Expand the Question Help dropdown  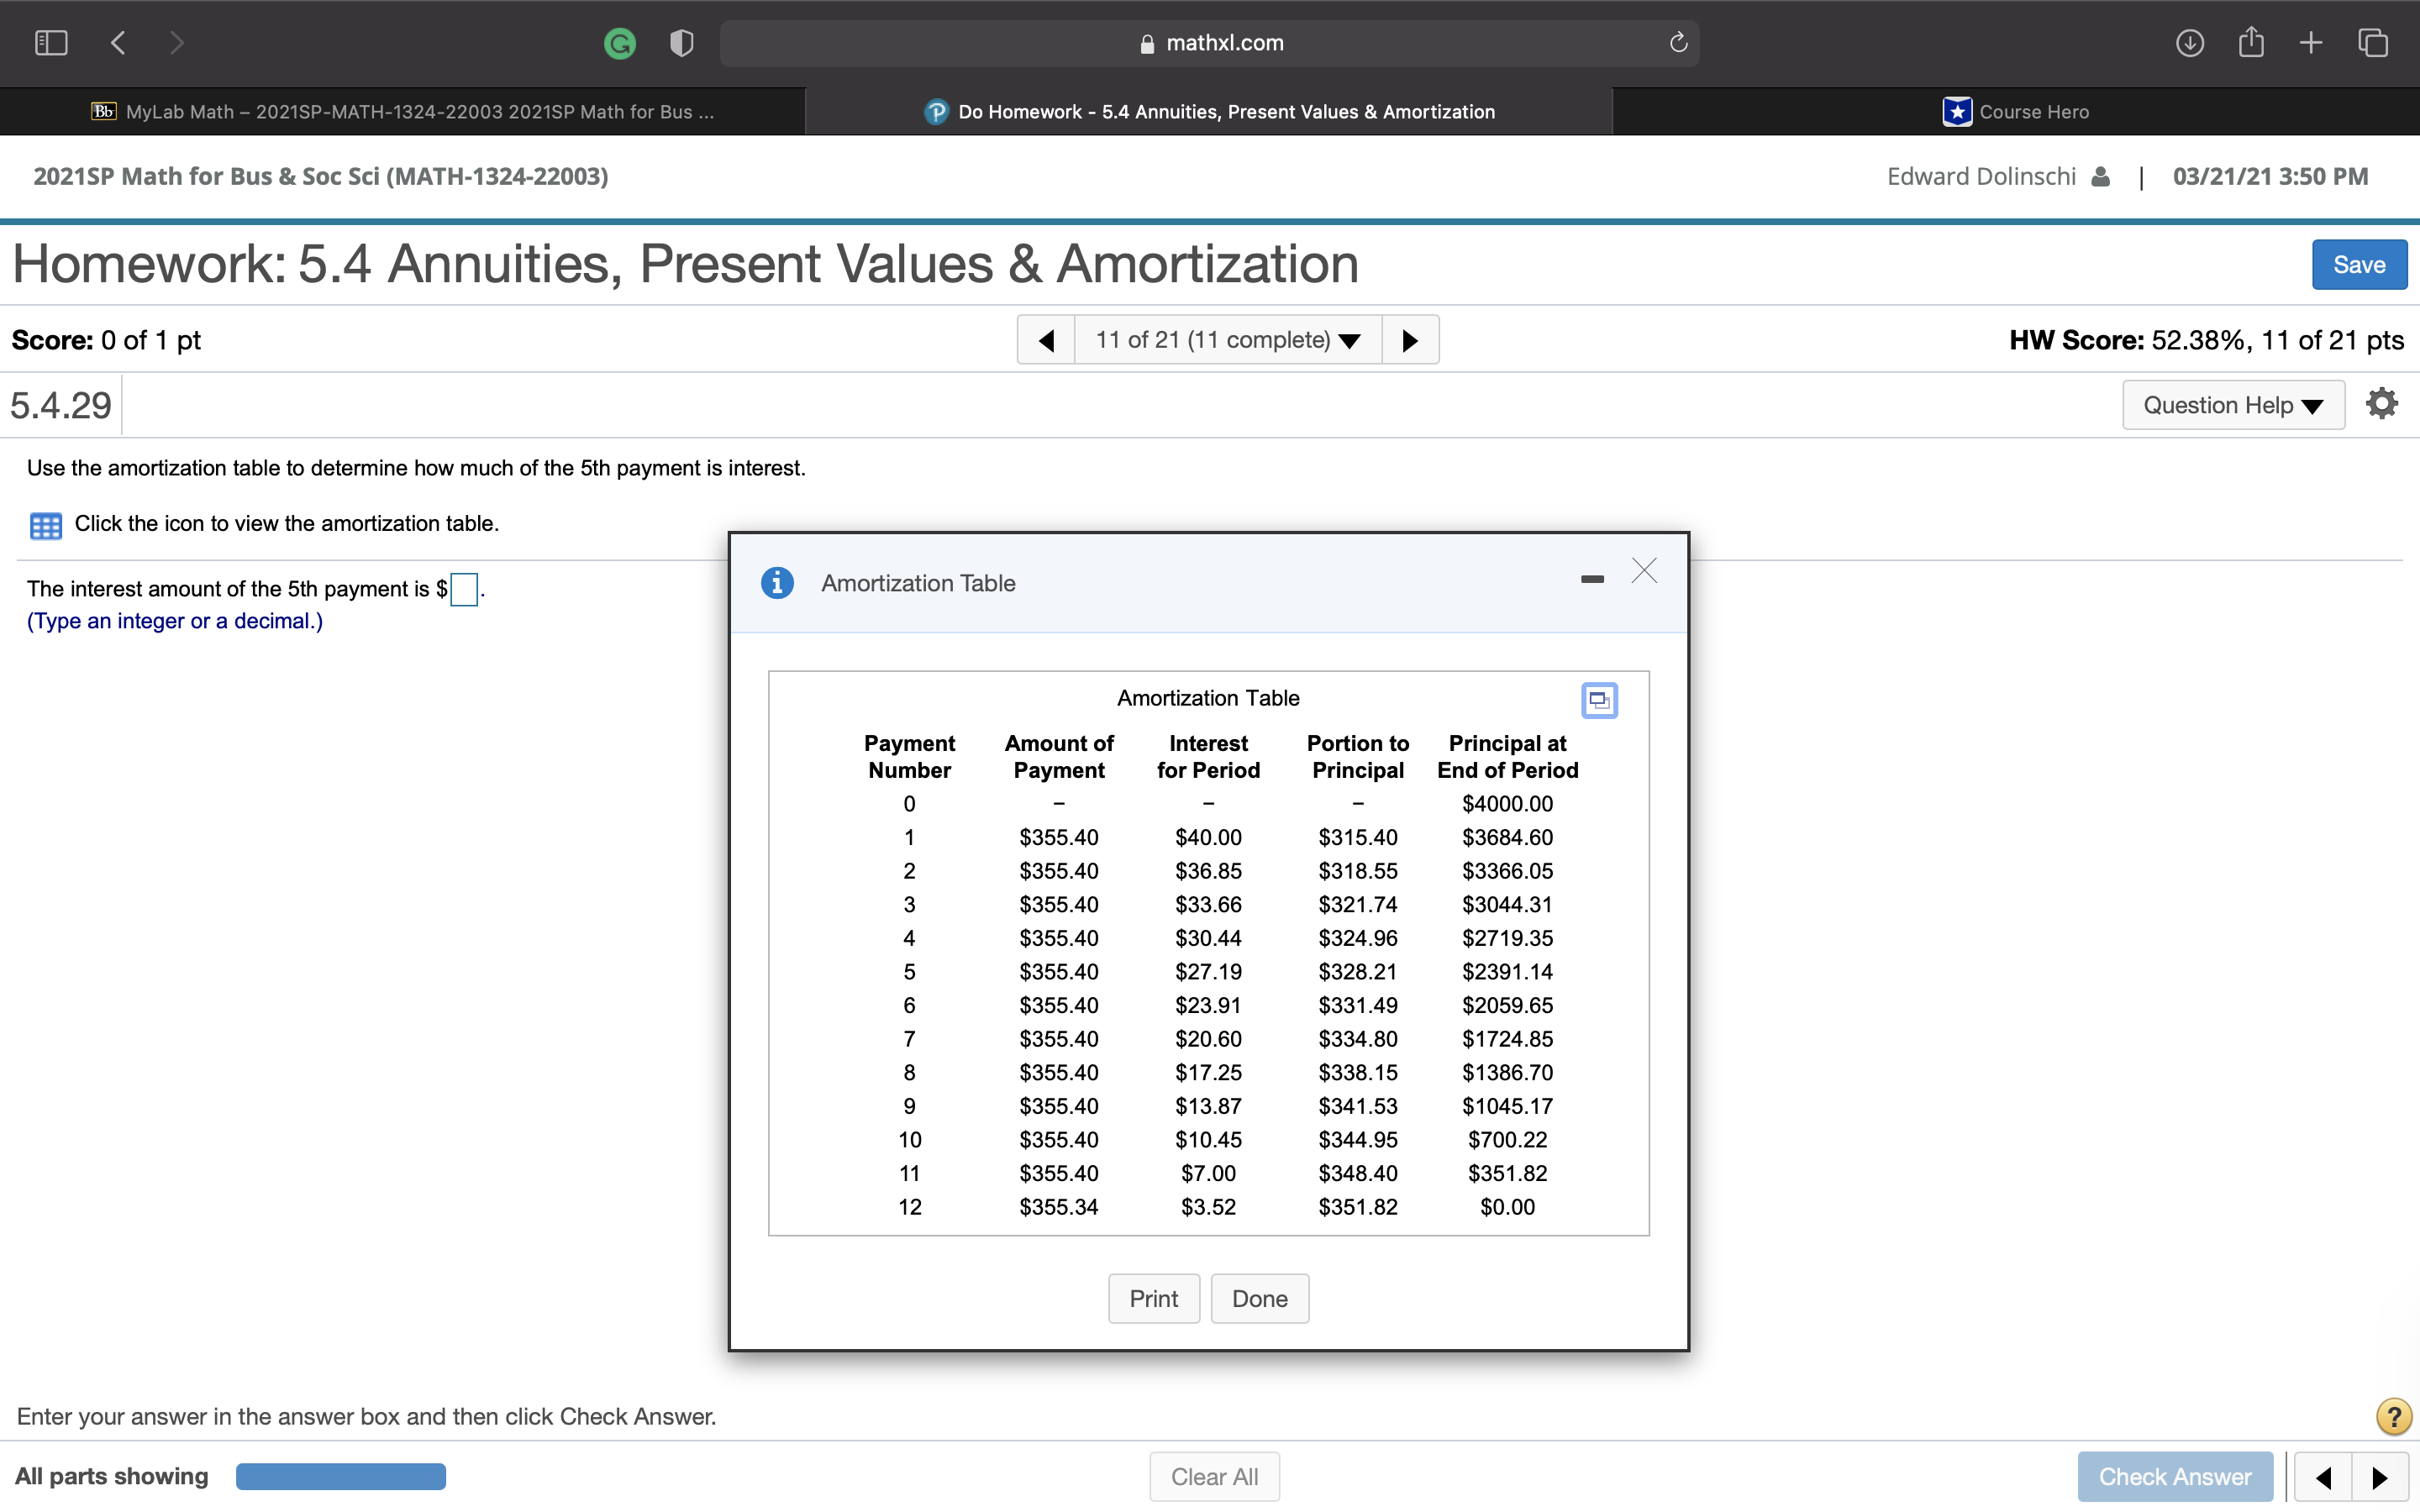2232,405
